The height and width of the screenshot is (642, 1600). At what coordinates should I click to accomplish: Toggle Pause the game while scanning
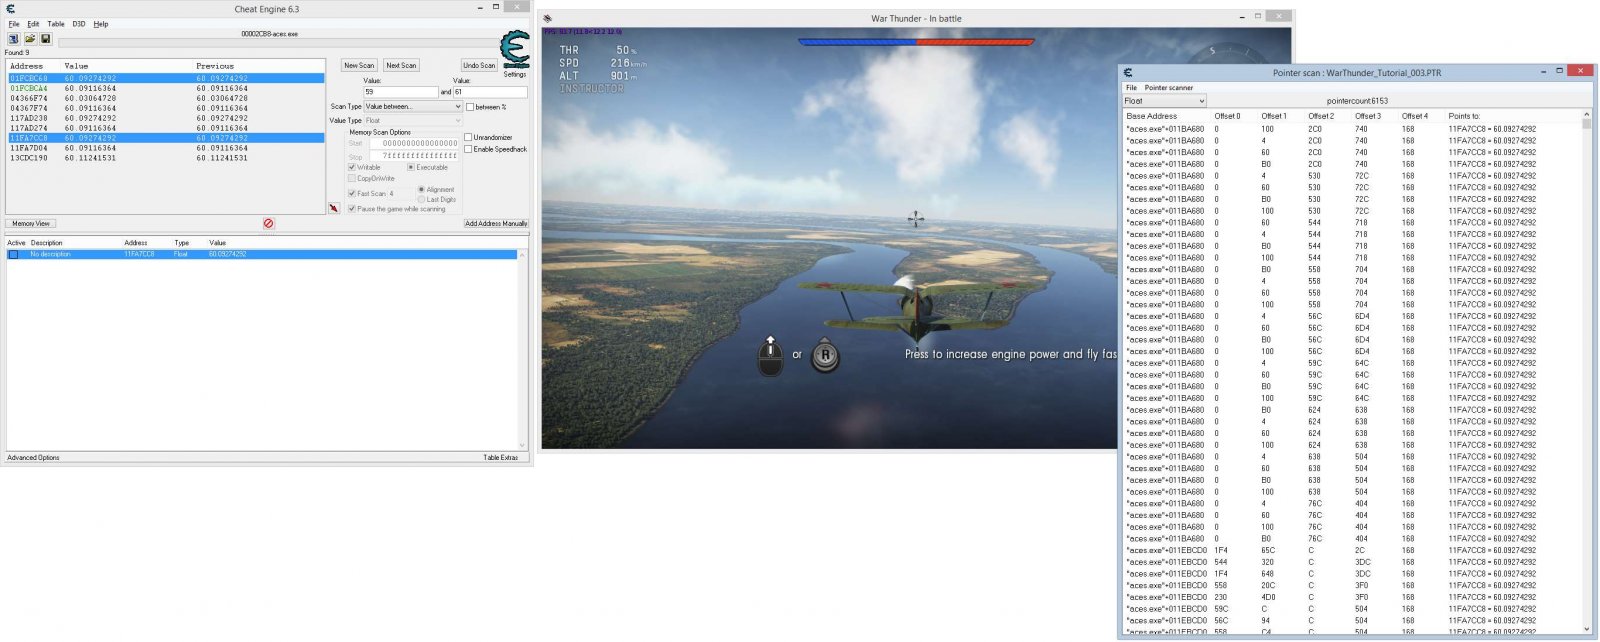[352, 209]
